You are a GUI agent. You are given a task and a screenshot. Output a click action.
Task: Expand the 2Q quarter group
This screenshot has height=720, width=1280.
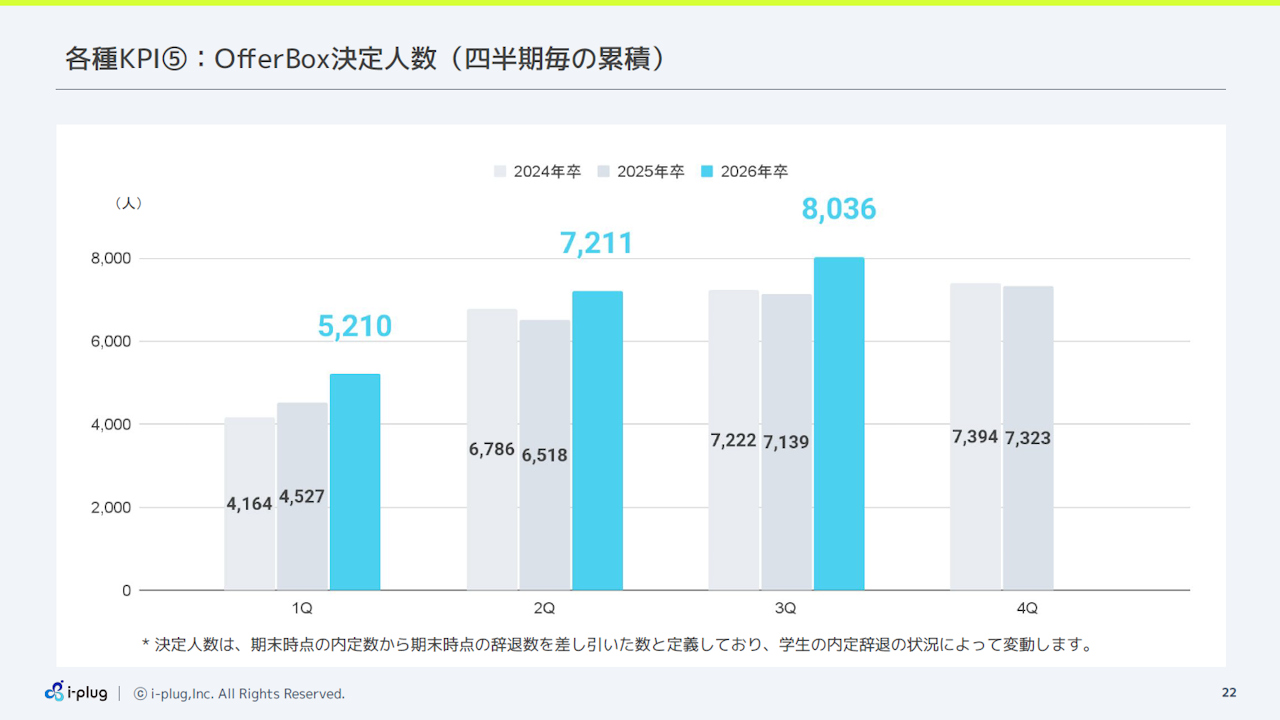545,607
